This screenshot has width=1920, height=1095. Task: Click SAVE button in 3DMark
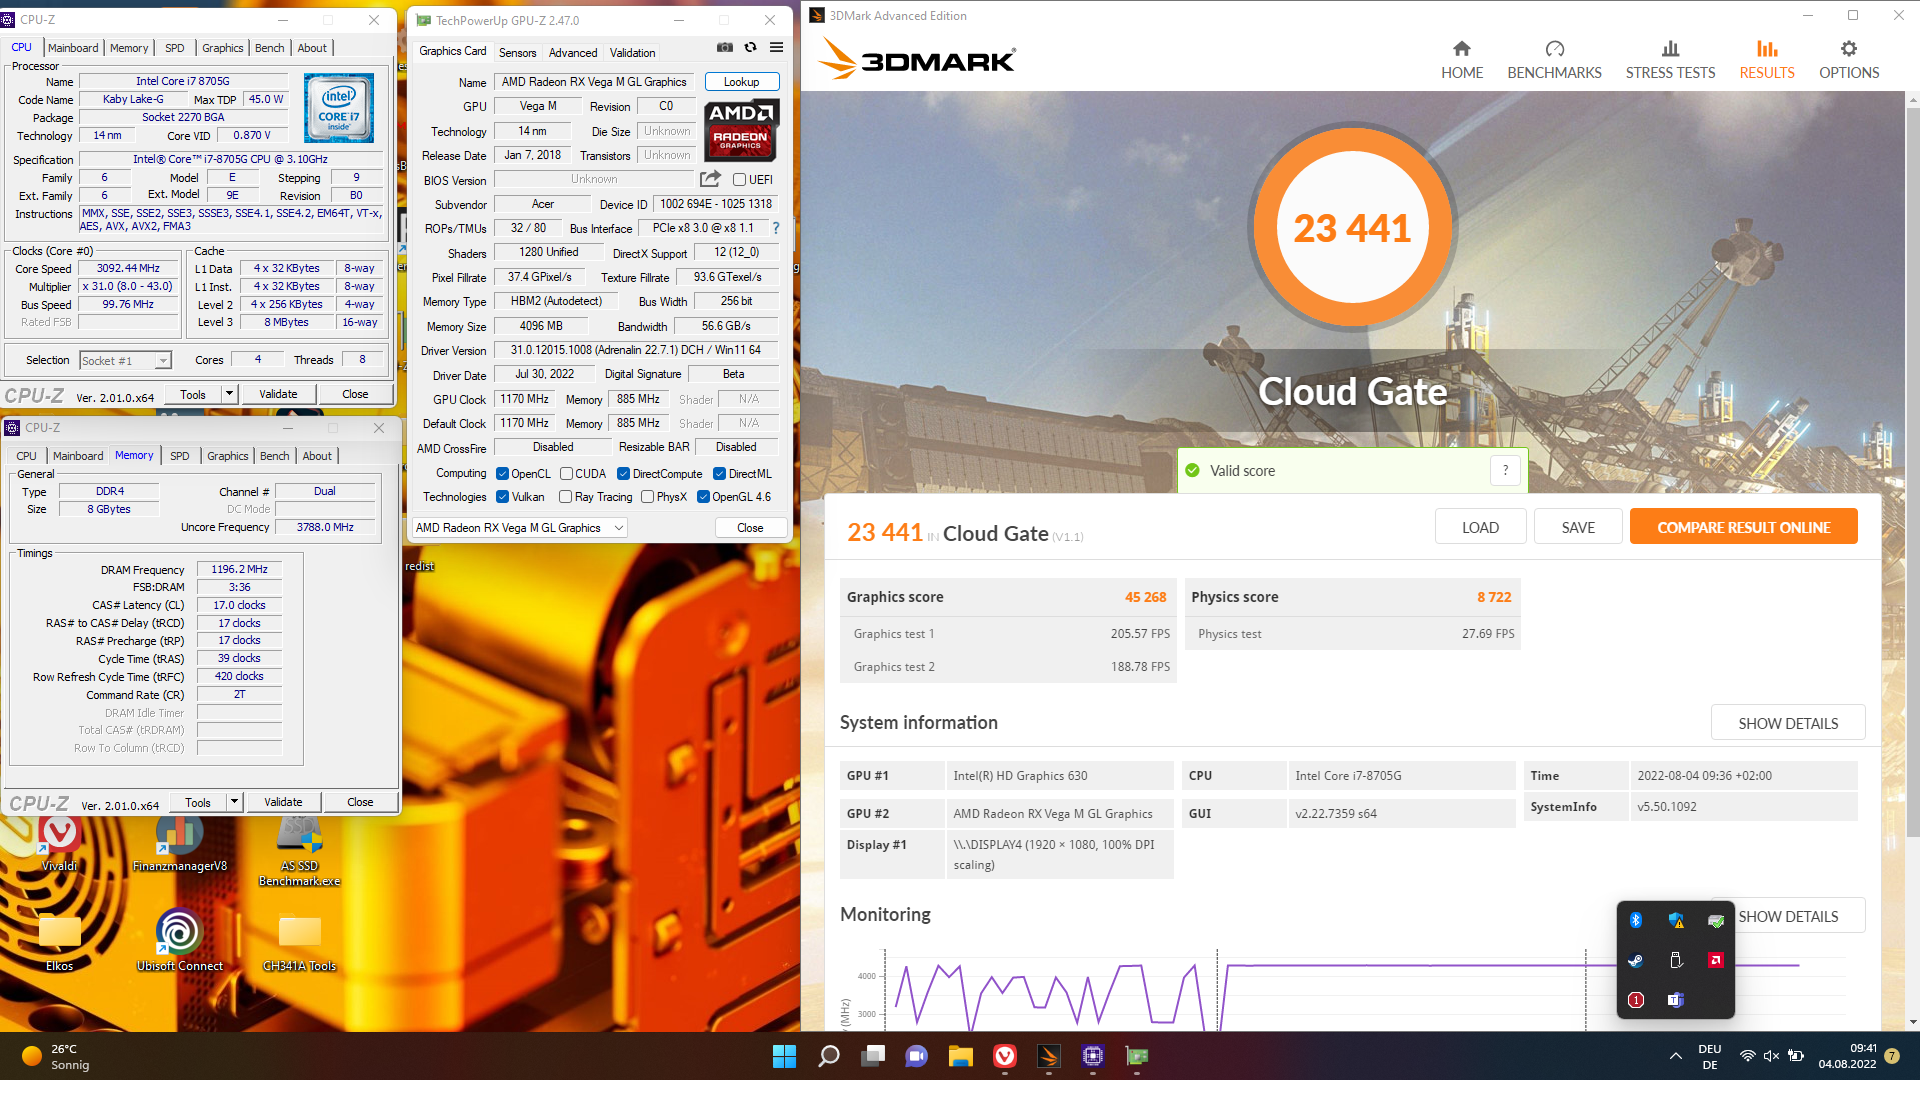[x=1578, y=527]
